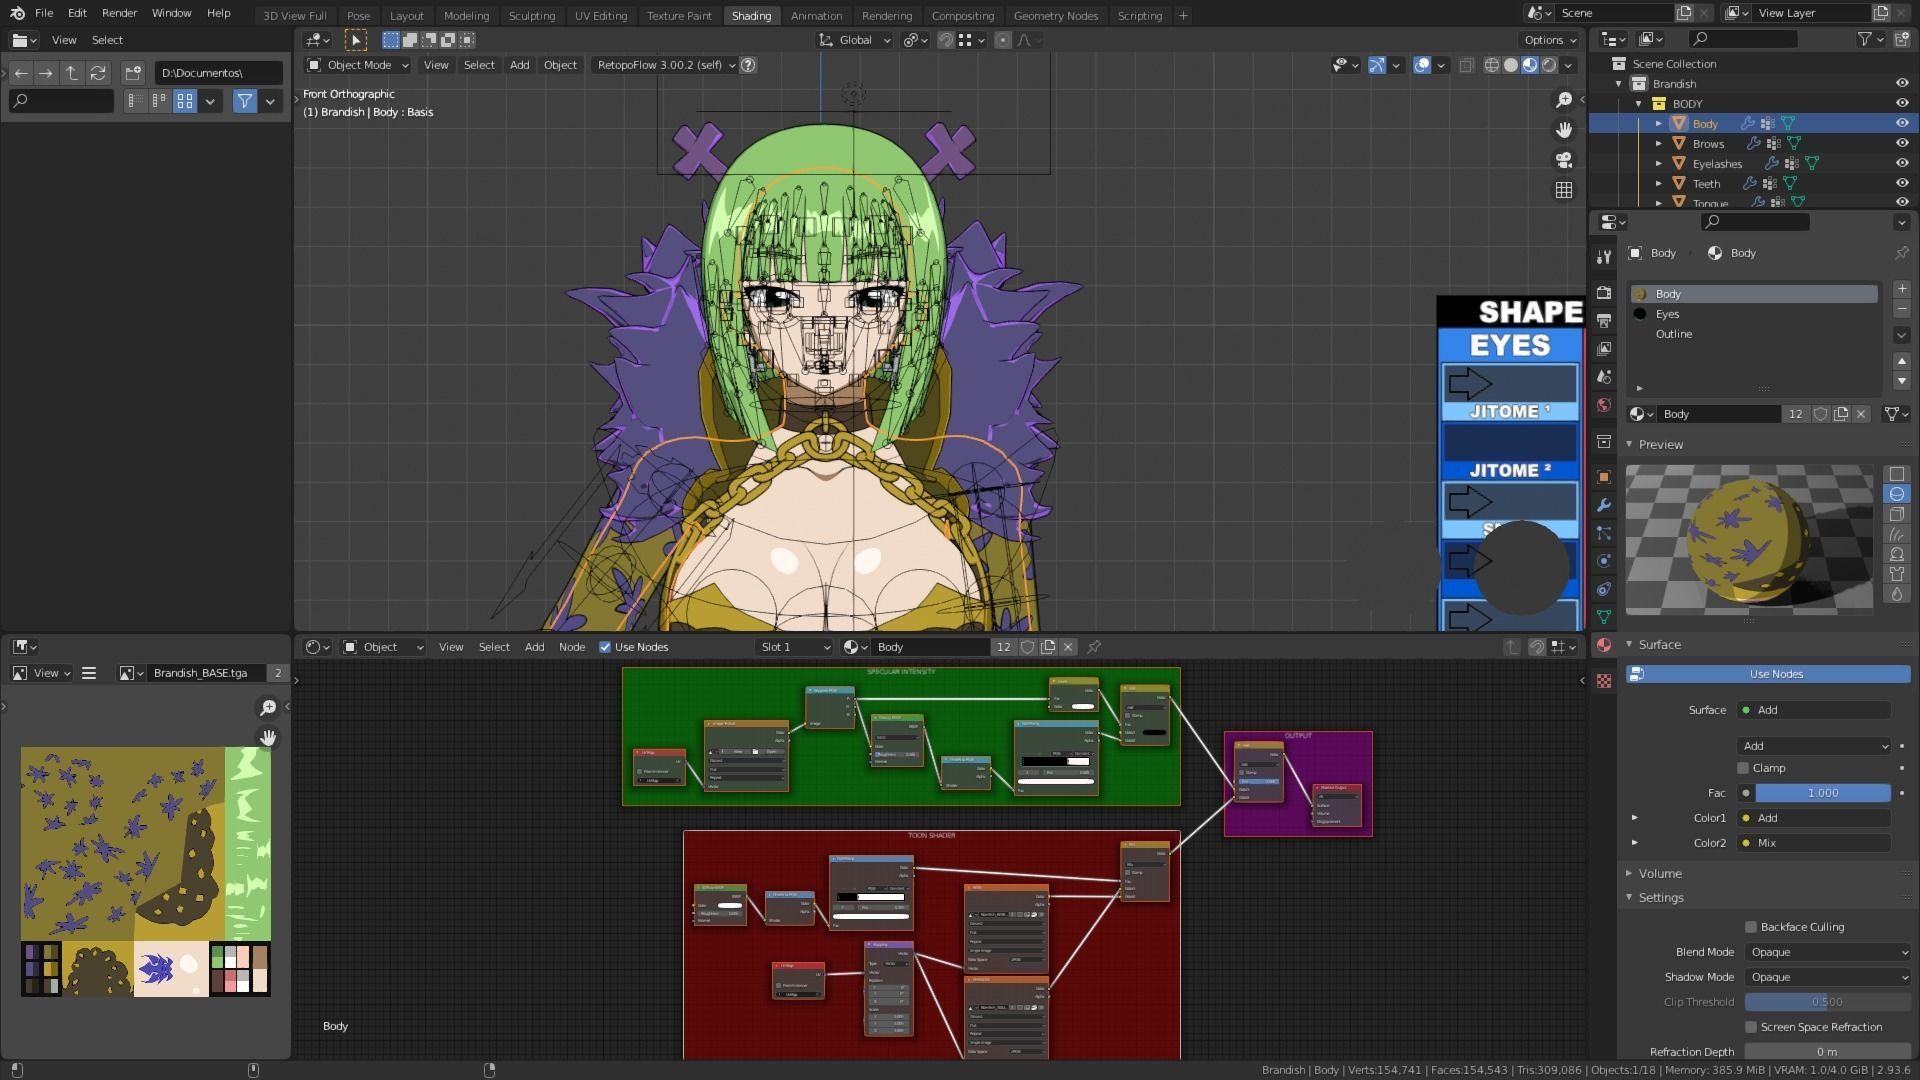Image resolution: width=1920 pixels, height=1080 pixels.
Task: Toggle camera view icon in viewport
Action: pyautogui.click(x=1564, y=160)
